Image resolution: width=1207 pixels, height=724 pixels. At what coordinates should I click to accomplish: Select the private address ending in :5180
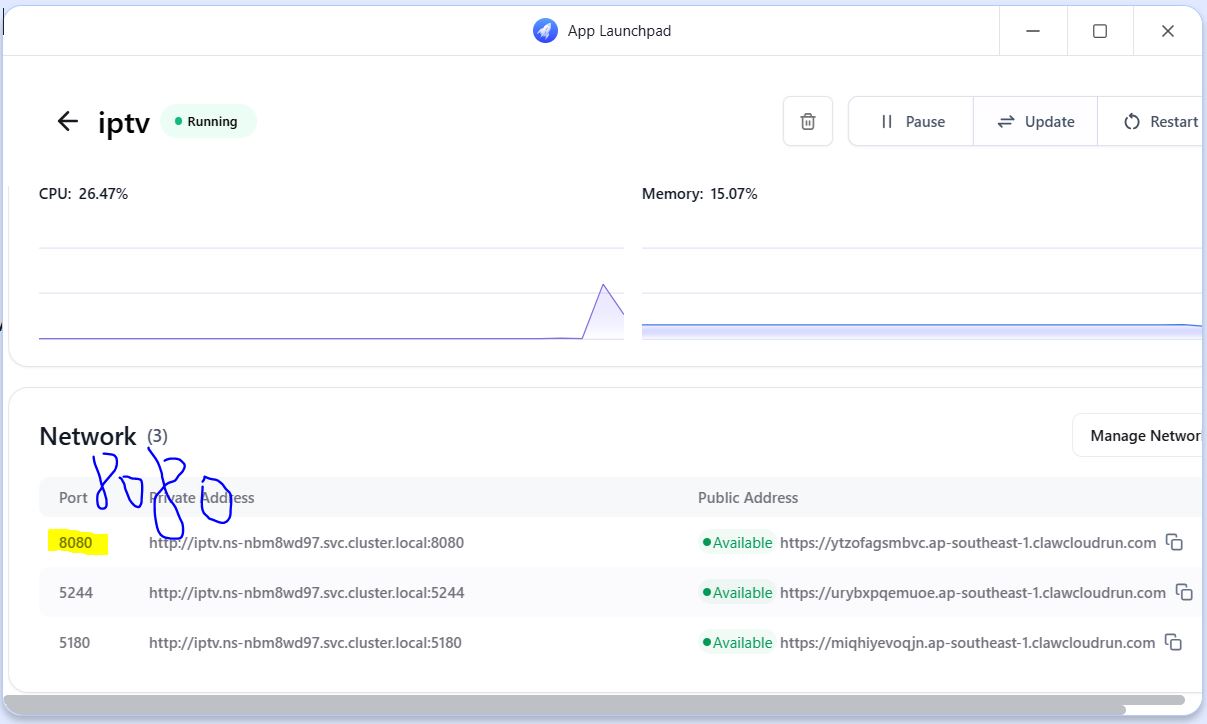305,643
